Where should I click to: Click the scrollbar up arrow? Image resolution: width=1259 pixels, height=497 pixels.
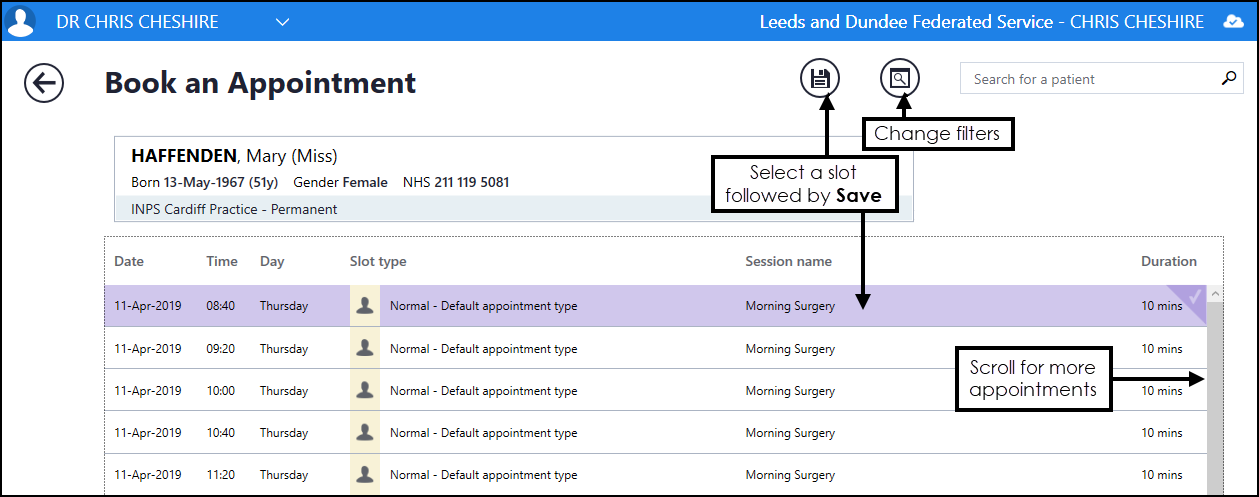point(1215,294)
